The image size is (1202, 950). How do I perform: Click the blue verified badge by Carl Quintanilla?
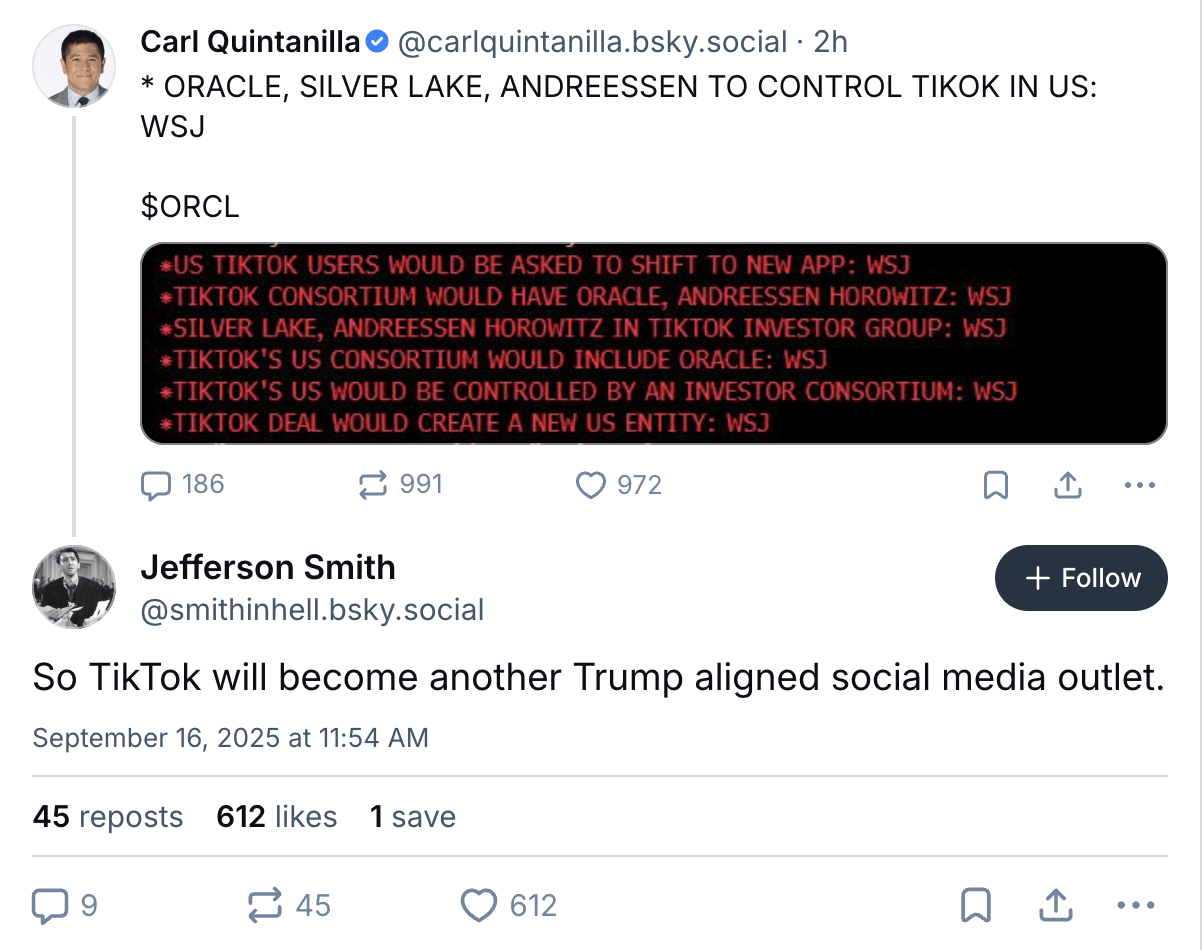coord(377,42)
